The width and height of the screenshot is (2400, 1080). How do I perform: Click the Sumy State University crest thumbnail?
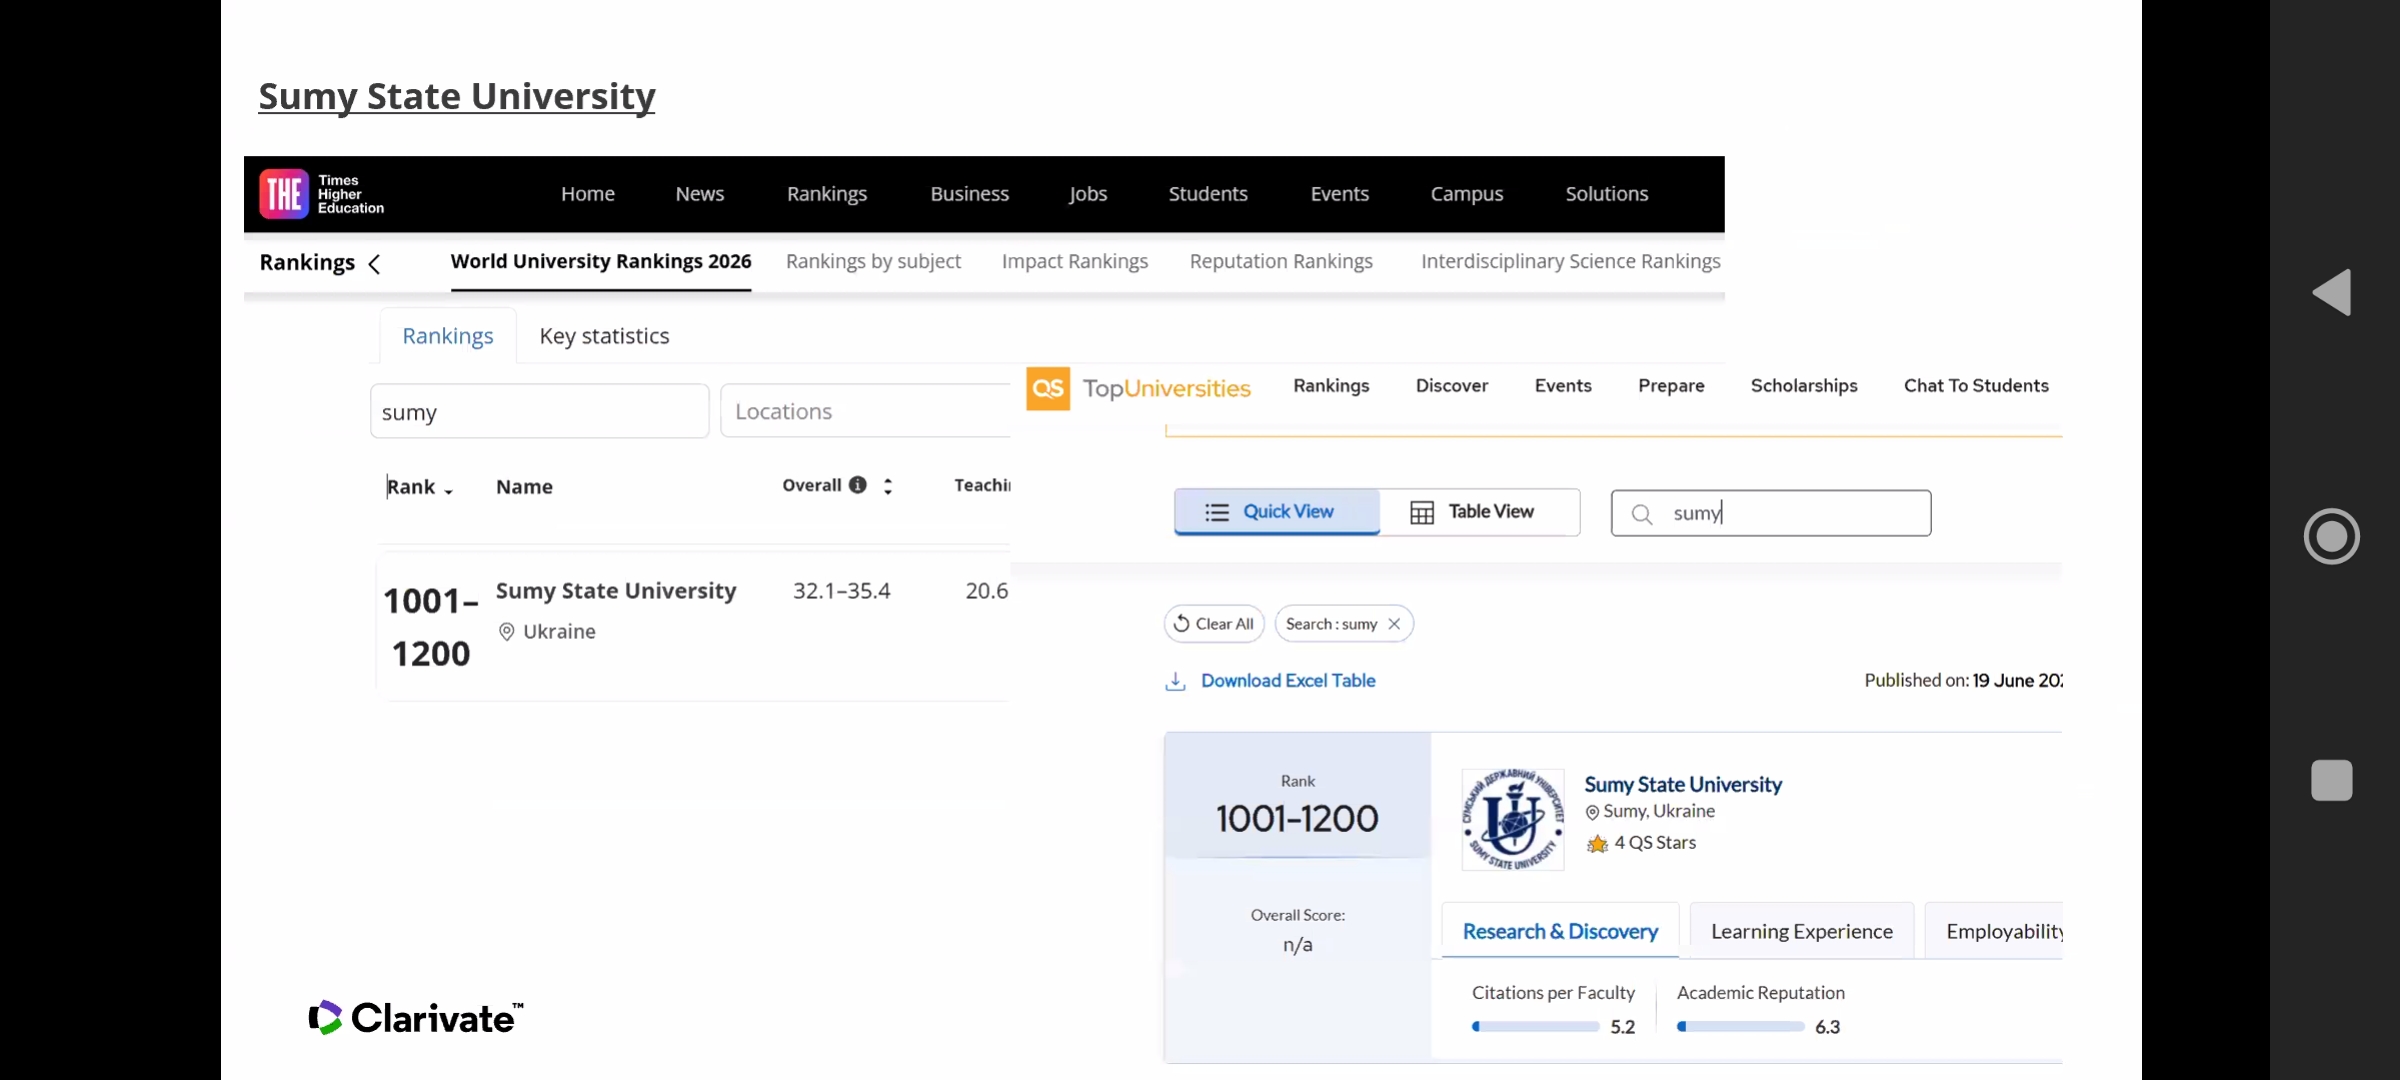pyautogui.click(x=1512, y=819)
